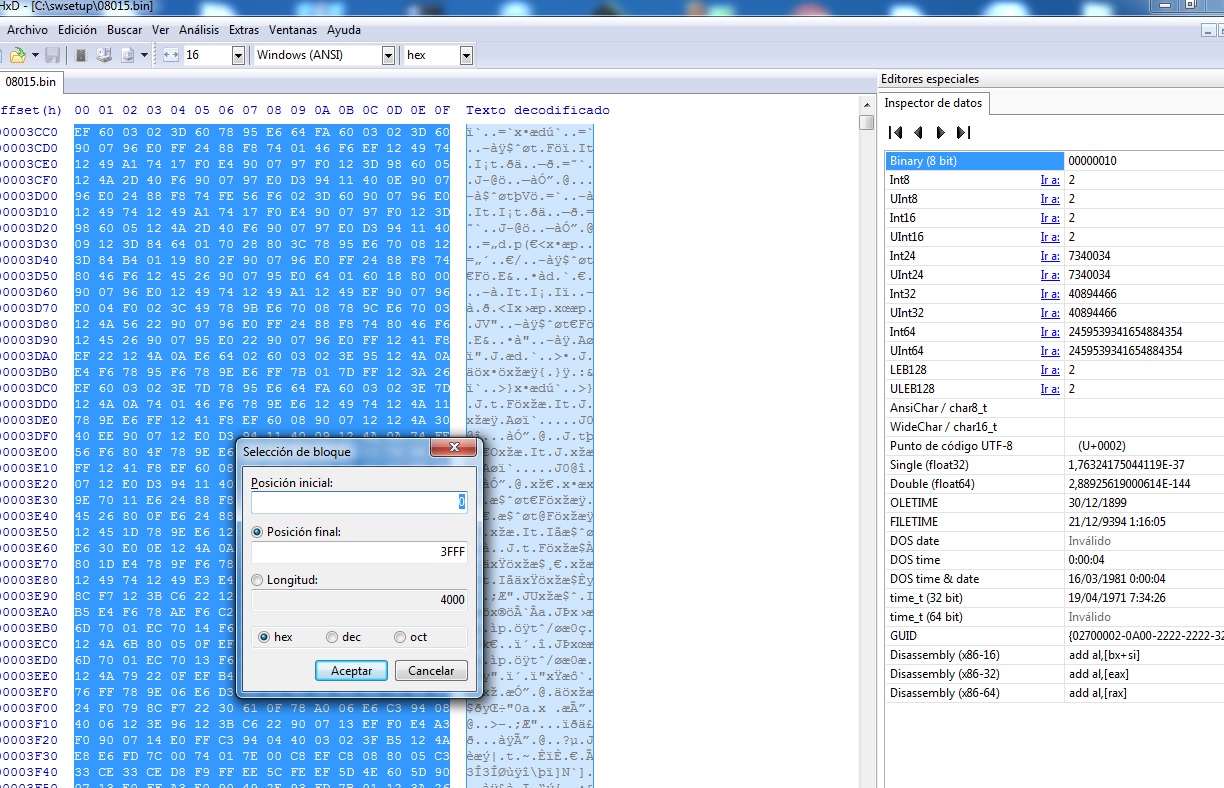Viewport: 1224px width, 788px height.
Task: Click the Aceptar button
Action: (x=352, y=671)
